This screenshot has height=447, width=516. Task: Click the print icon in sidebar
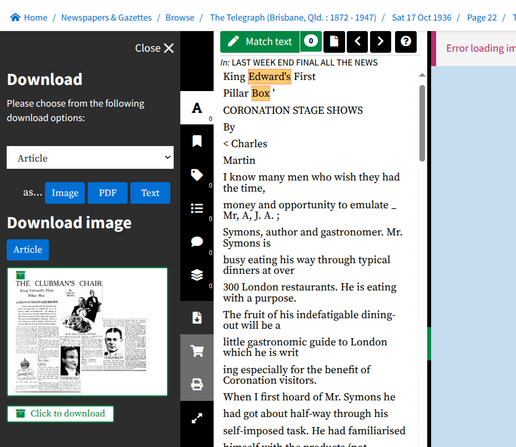197,384
